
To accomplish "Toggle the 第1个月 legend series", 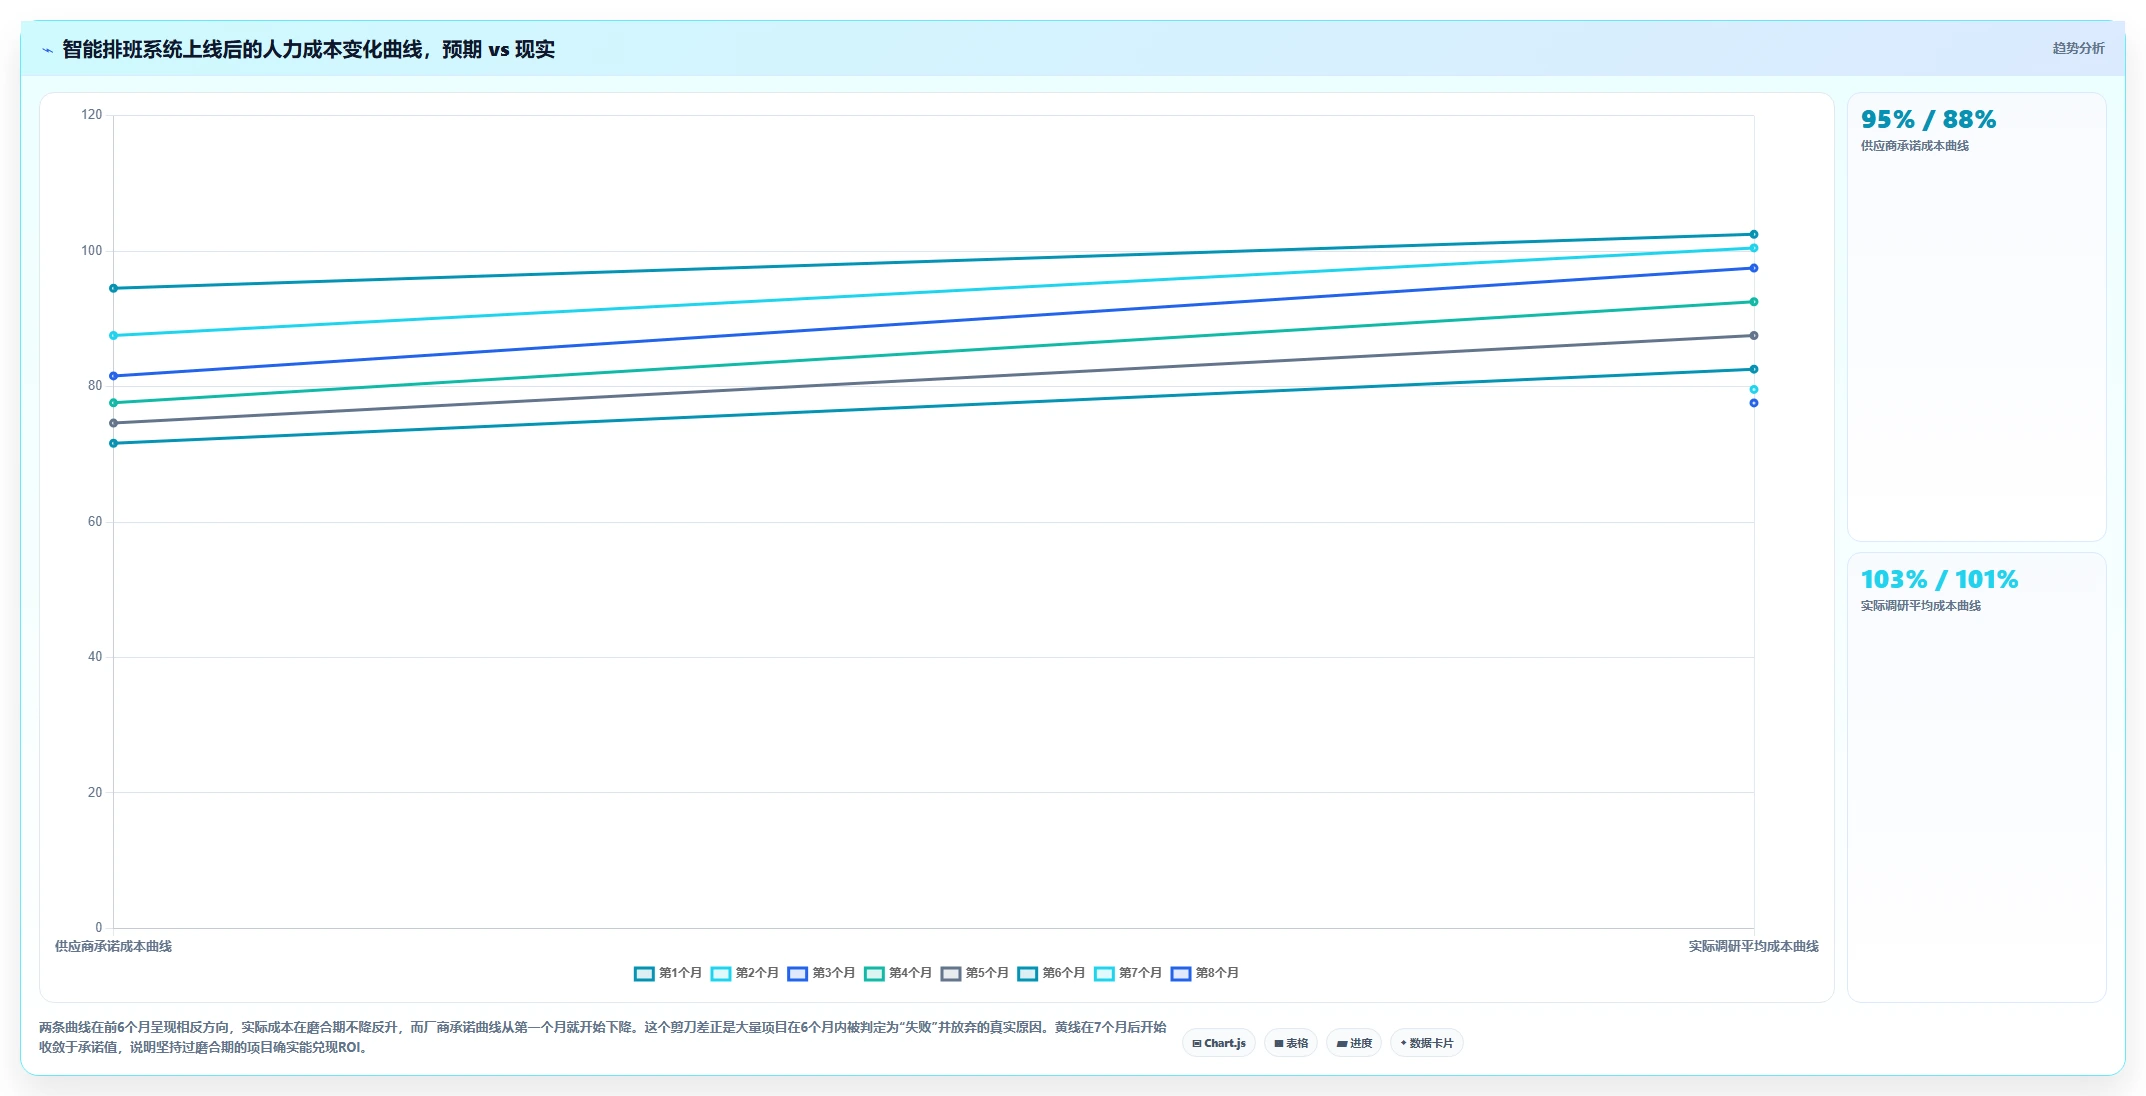I will click(667, 973).
